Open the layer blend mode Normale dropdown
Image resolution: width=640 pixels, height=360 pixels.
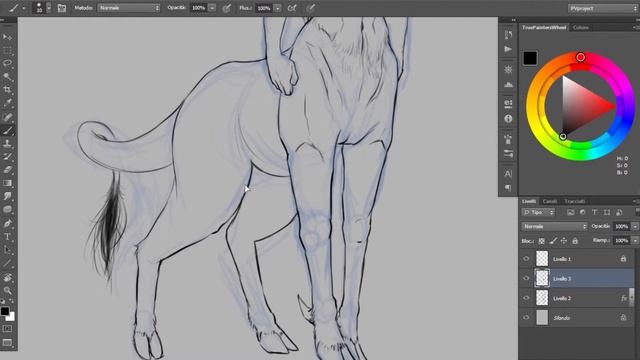[554, 226]
